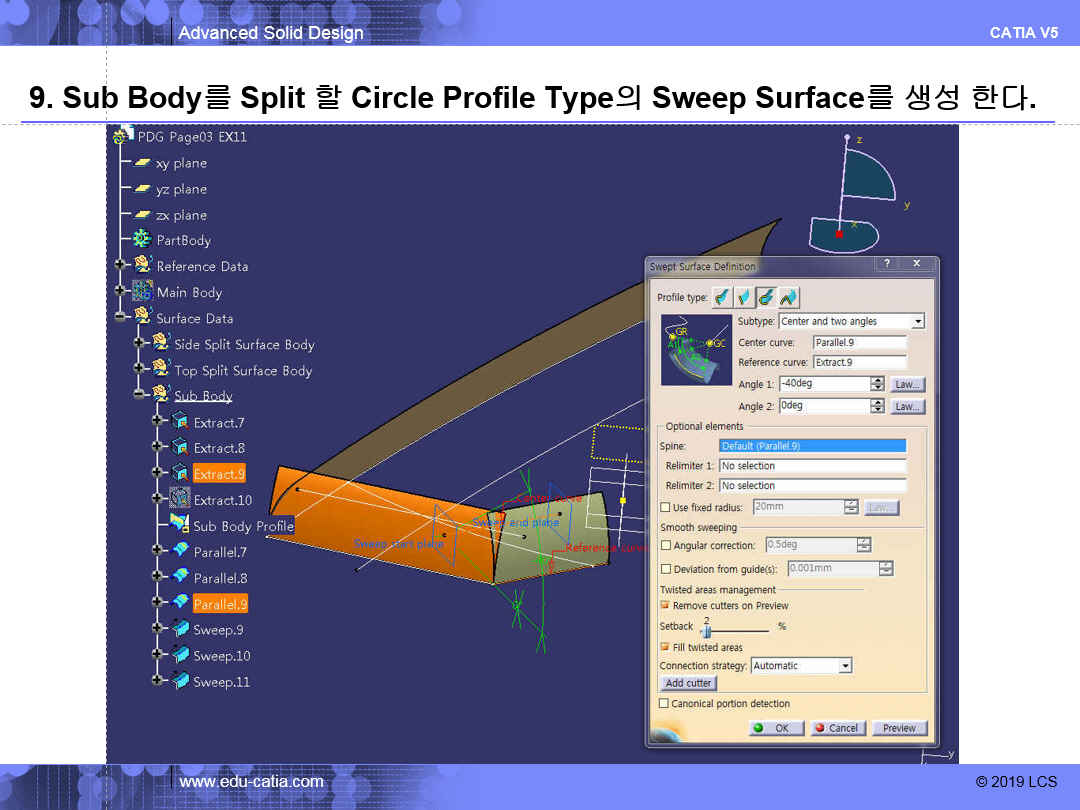Screen dimensions: 1080x810
Task: Click the Sweep.10 surface icon
Action: click(x=180, y=655)
